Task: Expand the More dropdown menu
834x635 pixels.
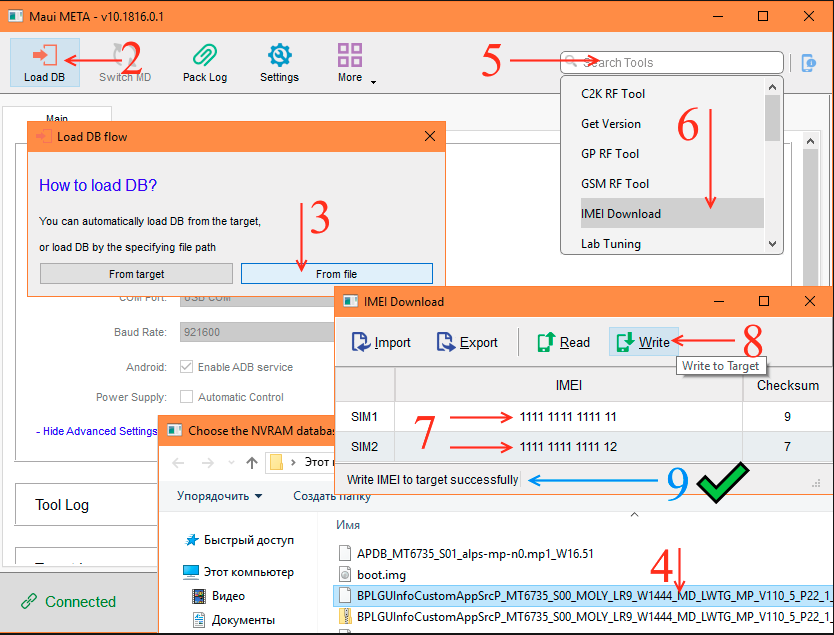Action: coord(351,62)
